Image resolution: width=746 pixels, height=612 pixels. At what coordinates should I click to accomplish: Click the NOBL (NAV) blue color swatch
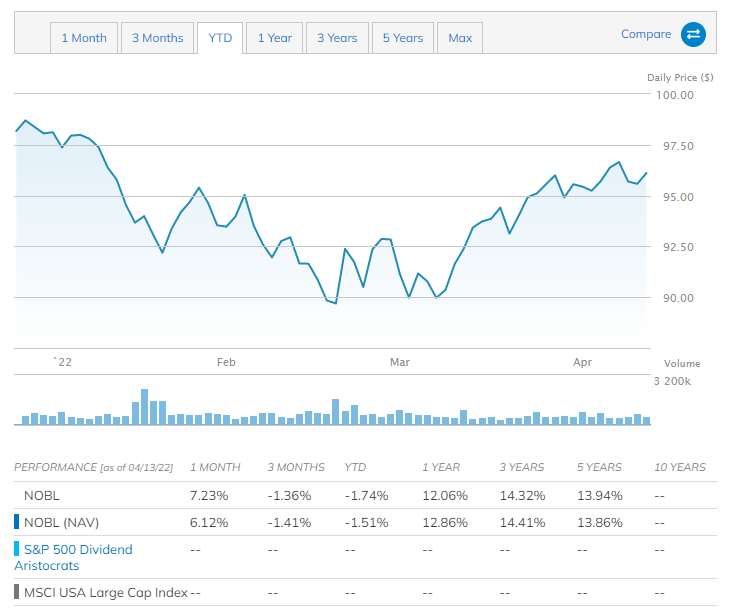[17, 522]
